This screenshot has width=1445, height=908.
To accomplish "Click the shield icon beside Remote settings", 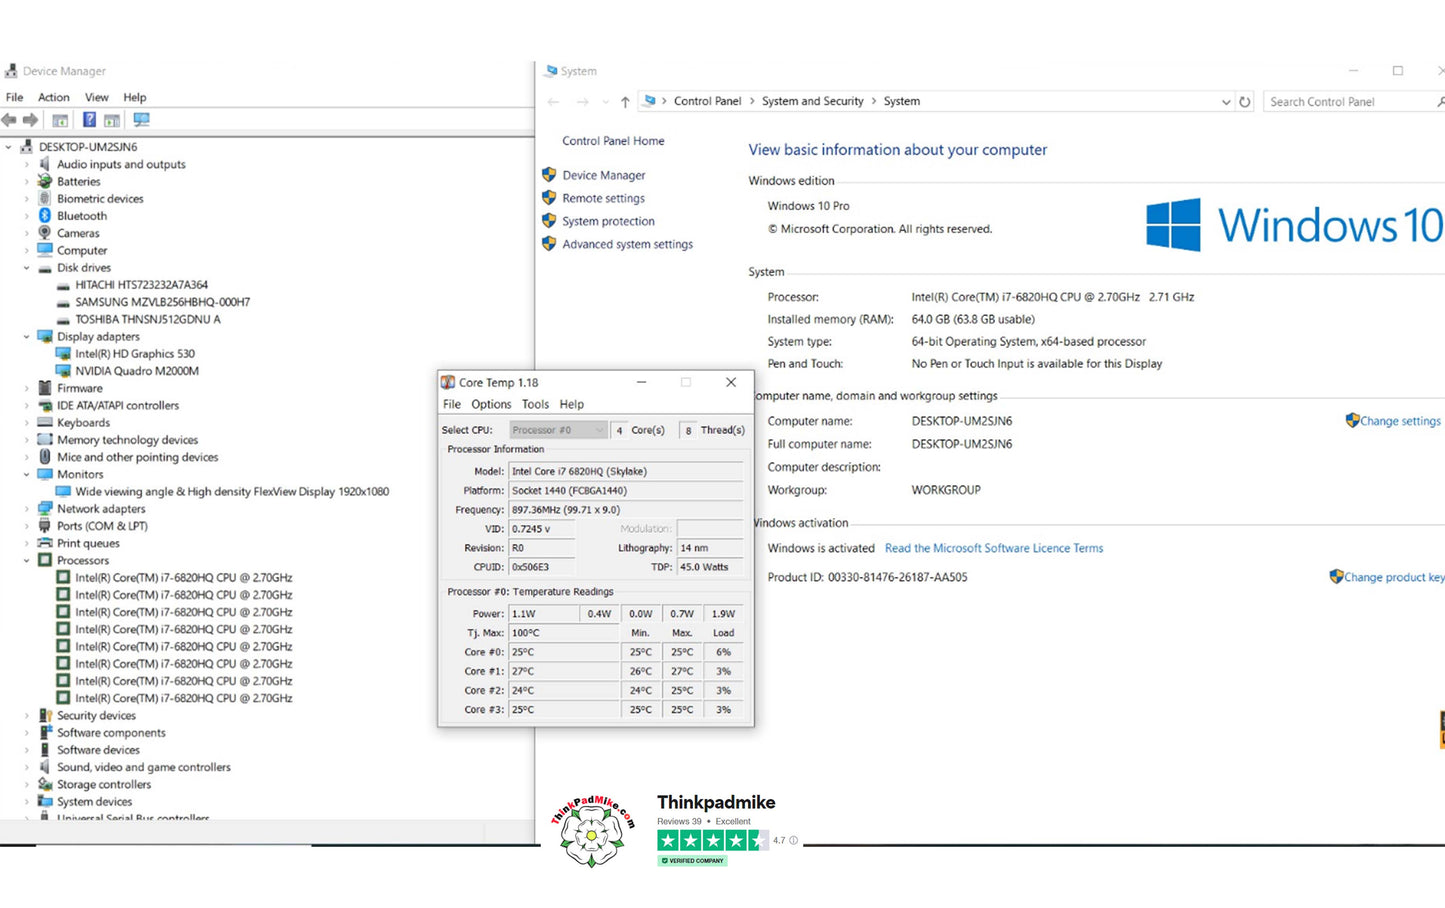I will click(549, 198).
